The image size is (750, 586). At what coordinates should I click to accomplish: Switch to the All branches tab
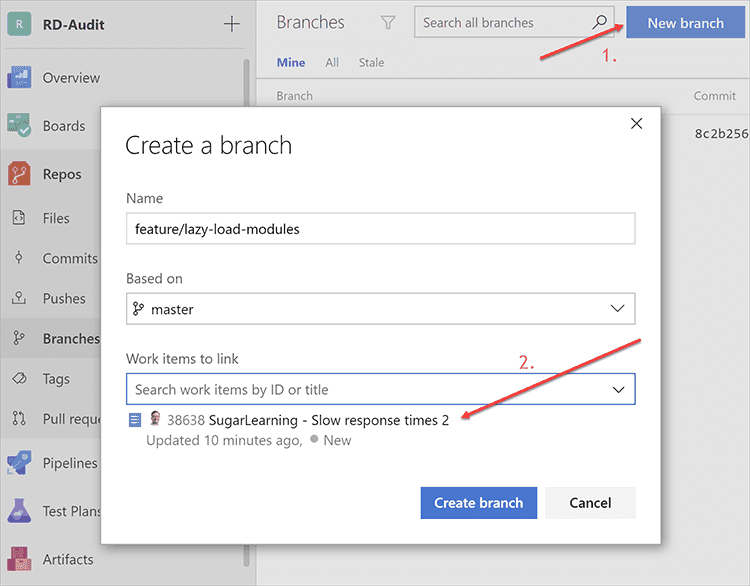click(332, 62)
